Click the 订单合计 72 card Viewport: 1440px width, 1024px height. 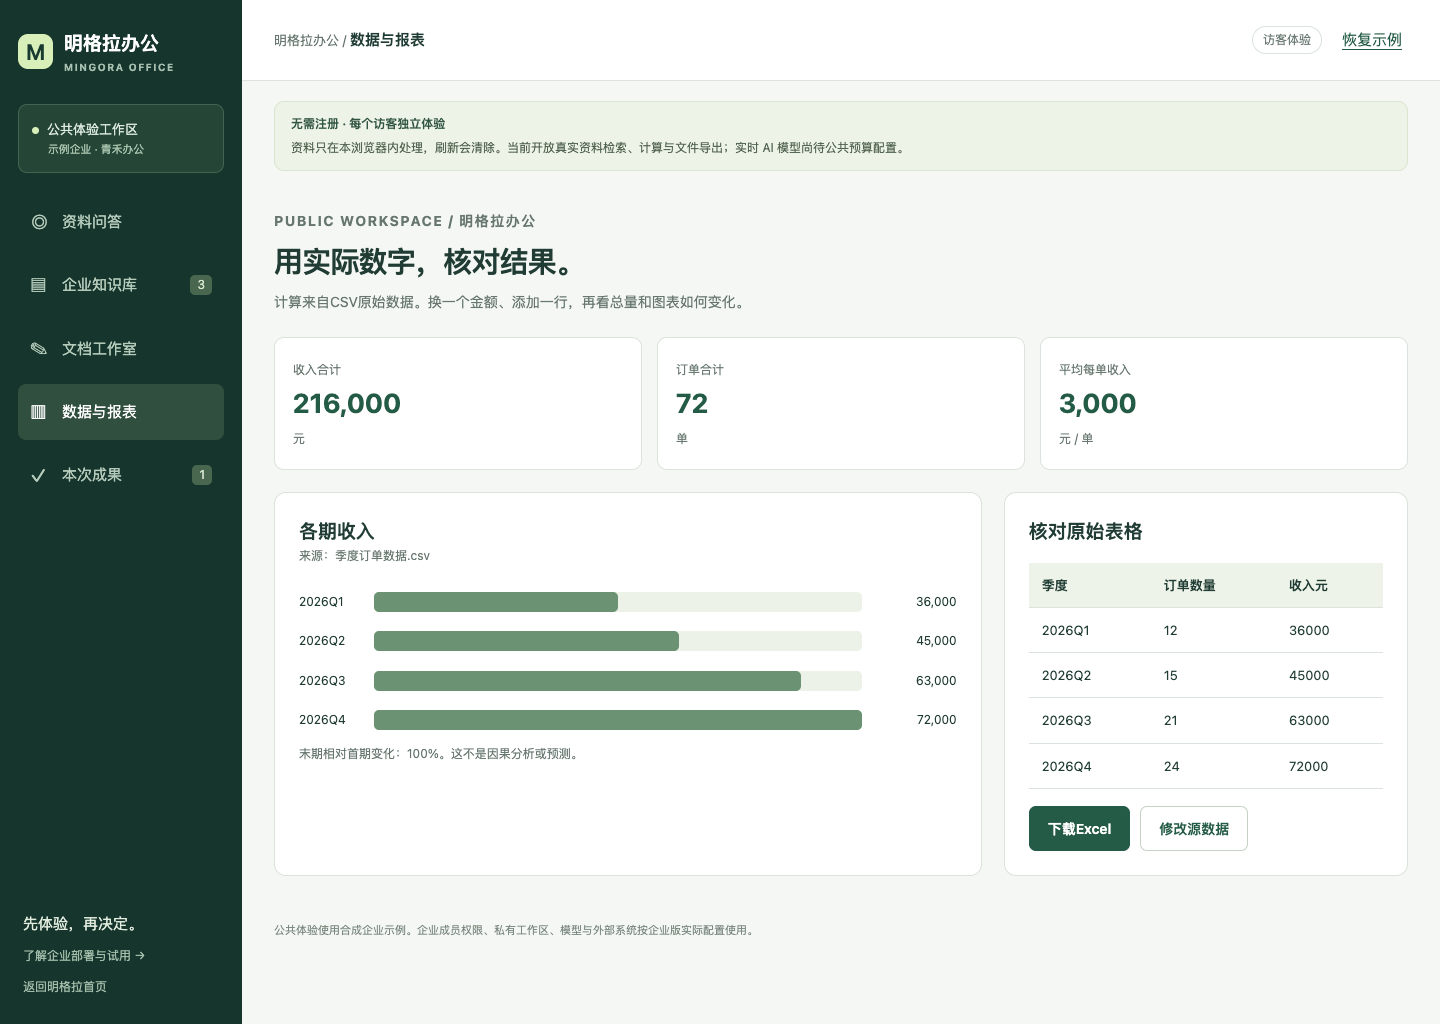[841, 403]
